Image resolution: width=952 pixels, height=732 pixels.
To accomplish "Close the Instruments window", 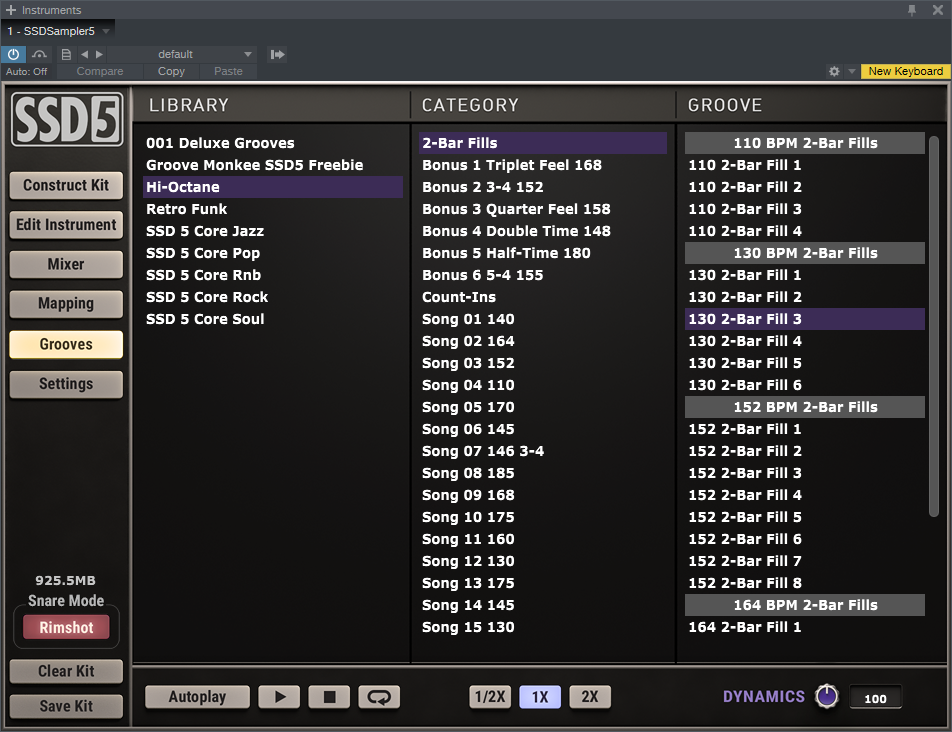I will point(937,10).
